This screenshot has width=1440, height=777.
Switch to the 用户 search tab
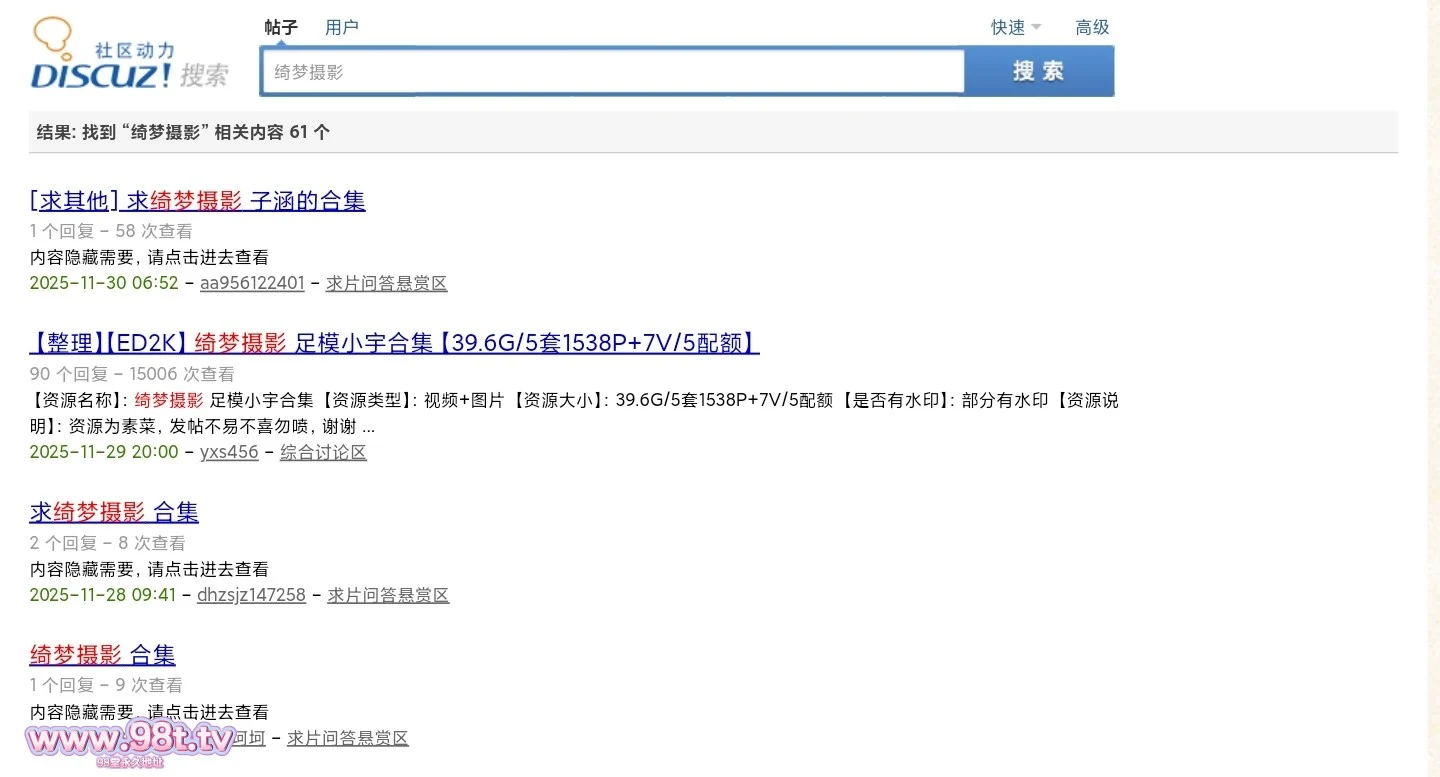(x=342, y=27)
